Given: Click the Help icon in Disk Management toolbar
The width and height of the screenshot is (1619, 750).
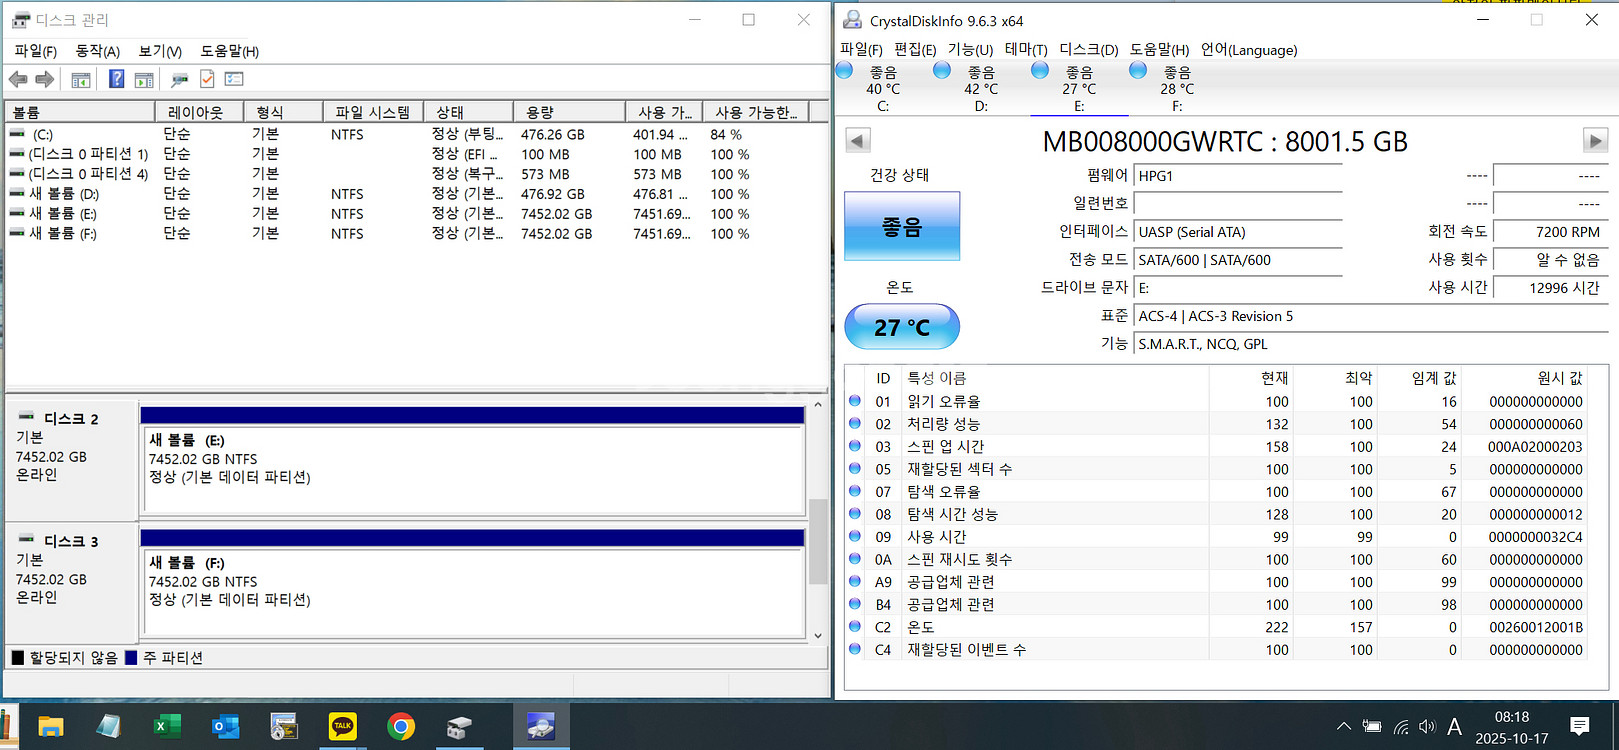Looking at the screenshot, I should 116,79.
